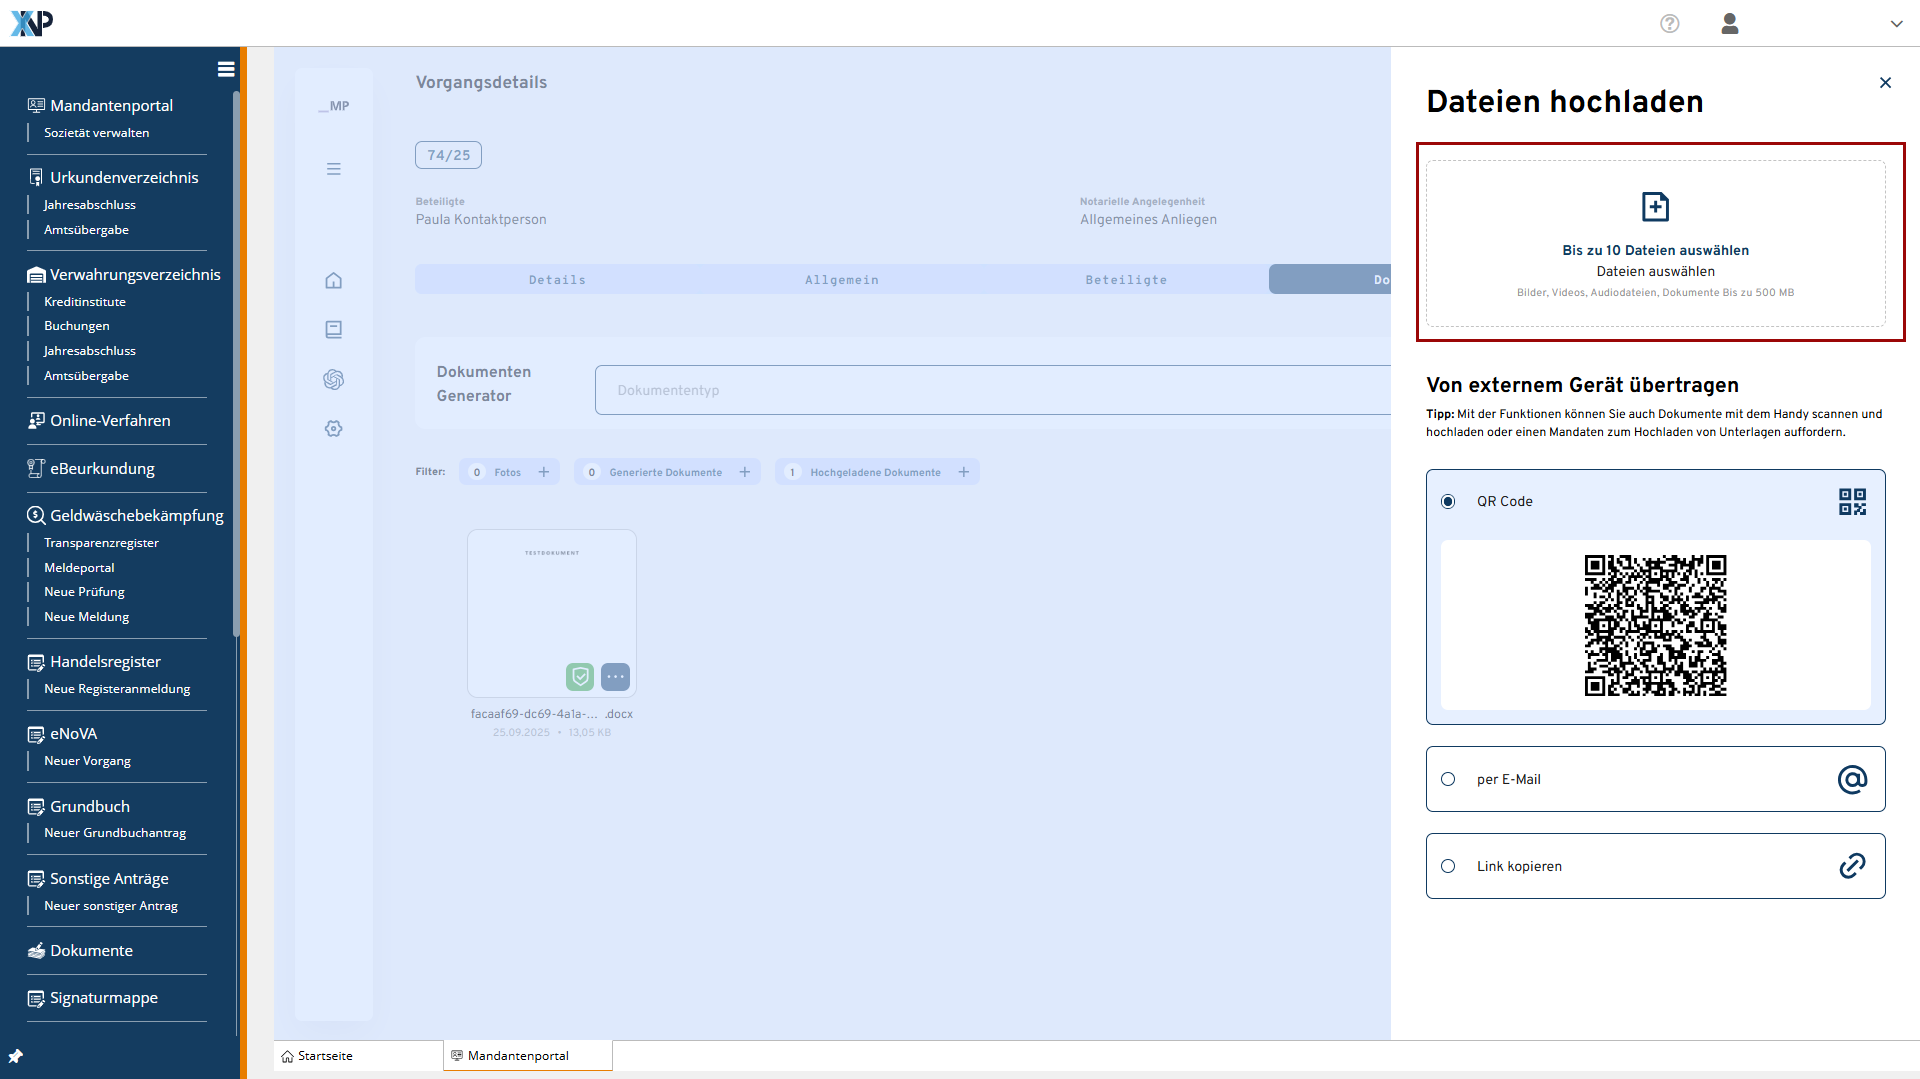Open the facaaf69 docx document thumbnail
The width and height of the screenshot is (1920, 1079).
(x=552, y=613)
